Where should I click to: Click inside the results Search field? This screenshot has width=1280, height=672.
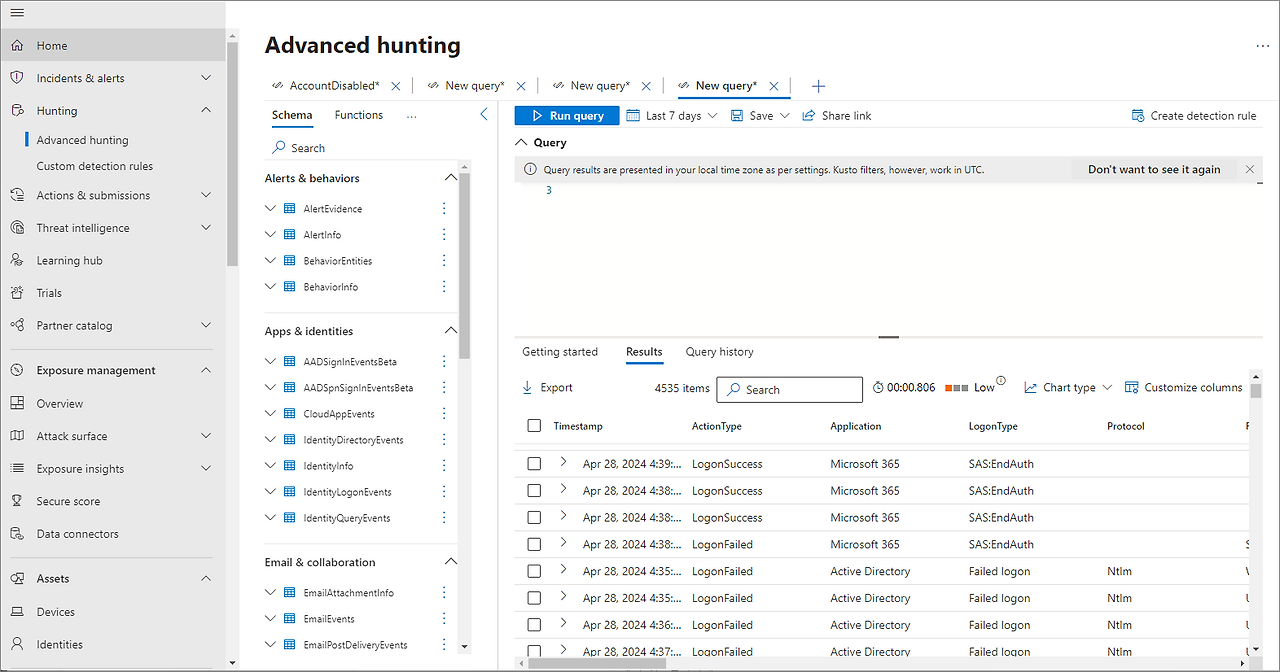pyautogui.click(x=800, y=389)
